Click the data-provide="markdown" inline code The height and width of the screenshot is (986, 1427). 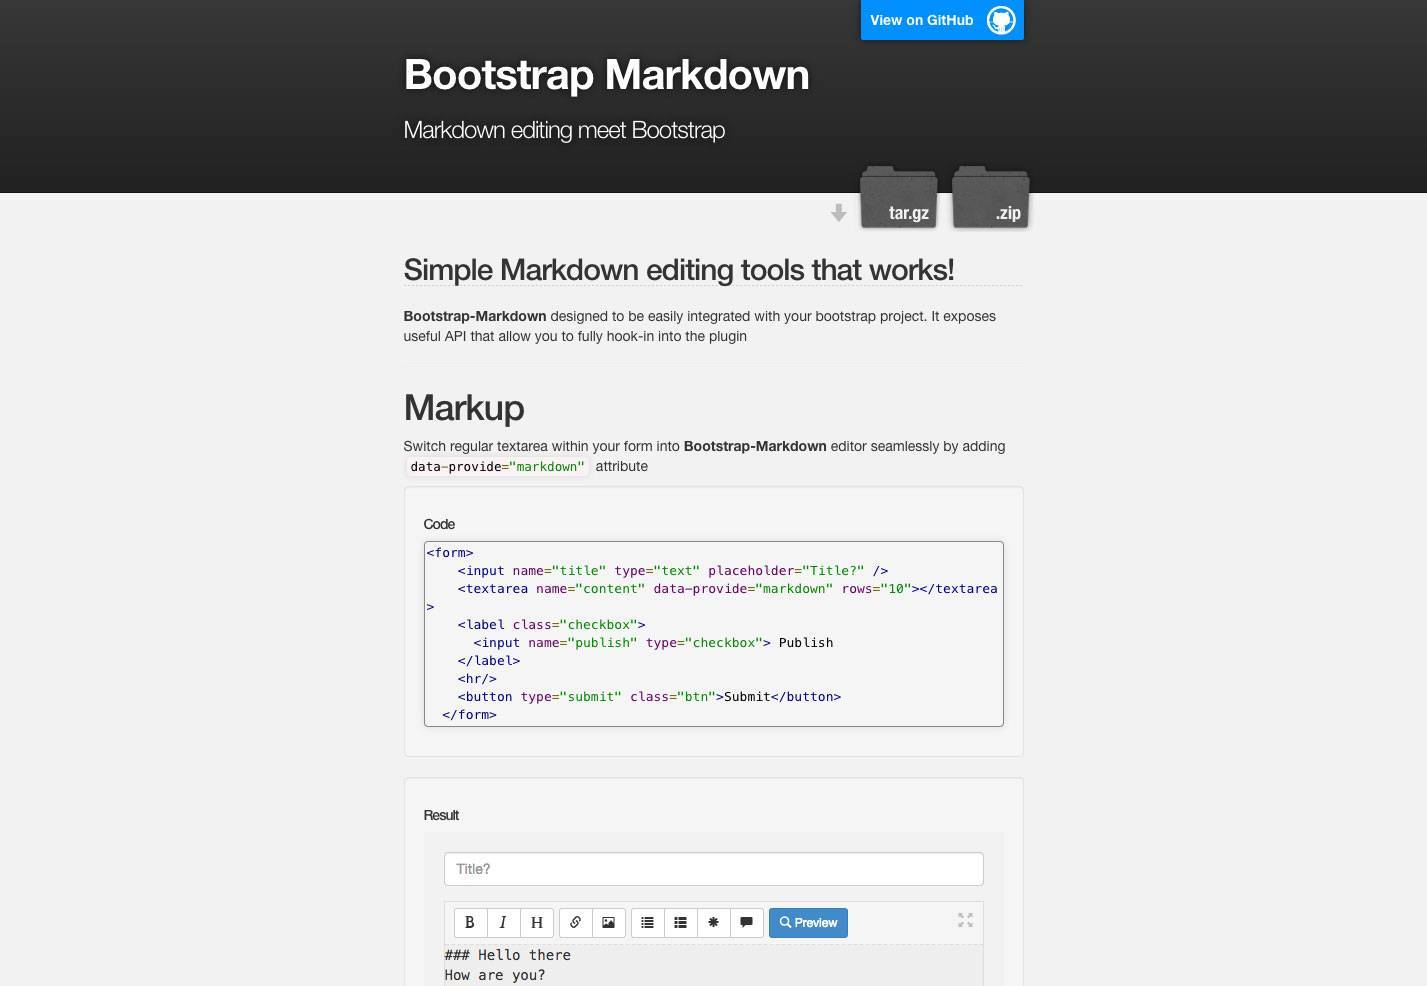pyautogui.click(x=497, y=467)
